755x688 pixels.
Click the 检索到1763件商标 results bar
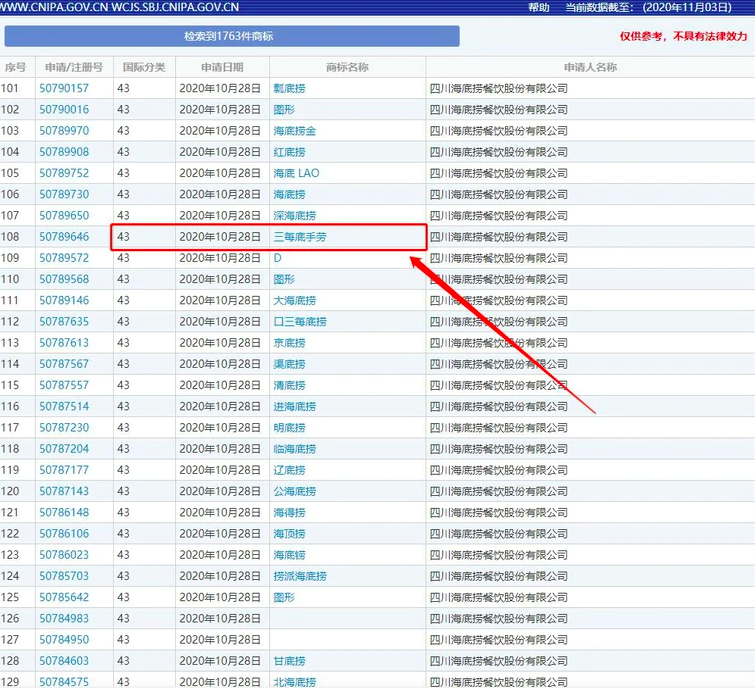(231, 36)
